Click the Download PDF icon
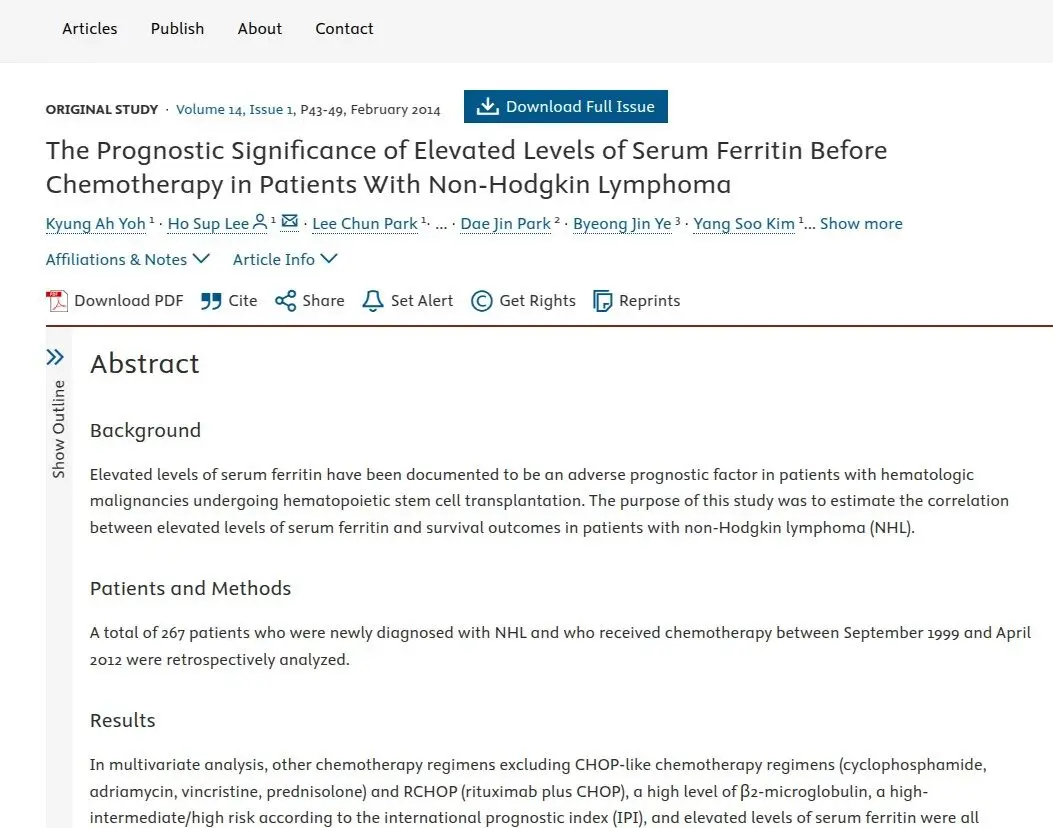 coord(57,301)
